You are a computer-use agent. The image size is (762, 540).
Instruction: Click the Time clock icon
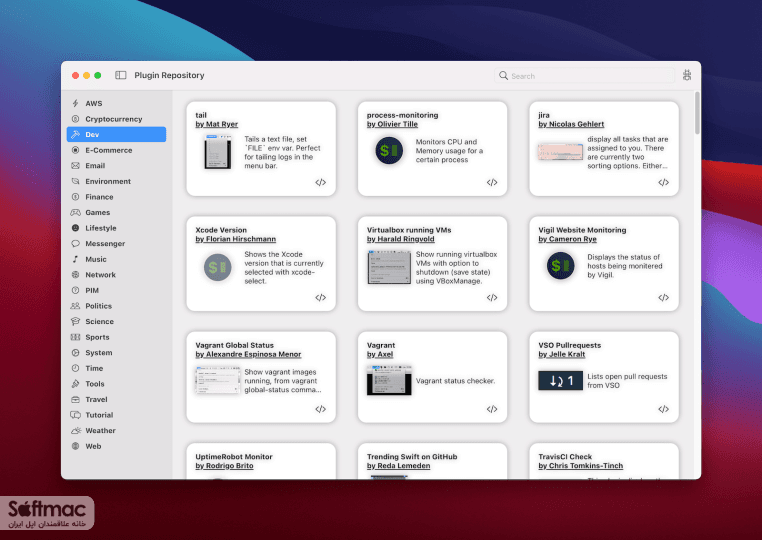(x=75, y=368)
